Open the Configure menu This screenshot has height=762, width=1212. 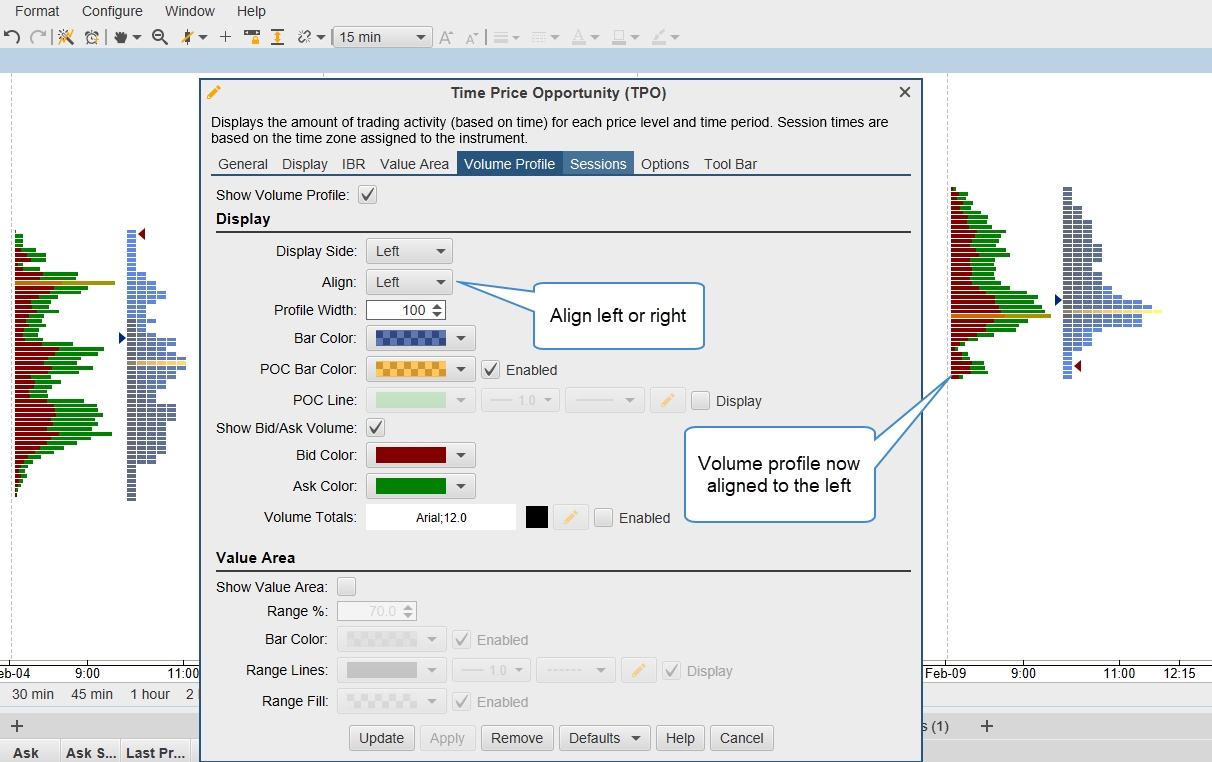pyautogui.click(x=112, y=11)
